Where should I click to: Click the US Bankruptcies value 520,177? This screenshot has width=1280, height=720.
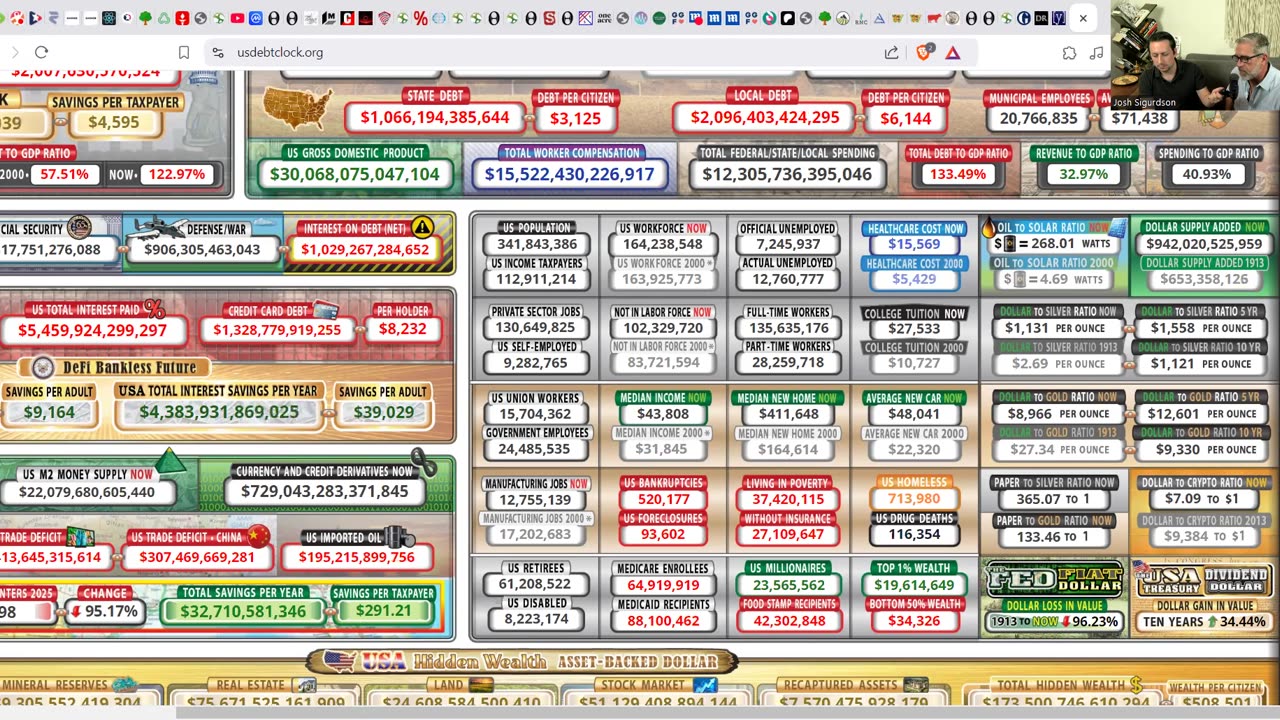[x=662, y=499]
